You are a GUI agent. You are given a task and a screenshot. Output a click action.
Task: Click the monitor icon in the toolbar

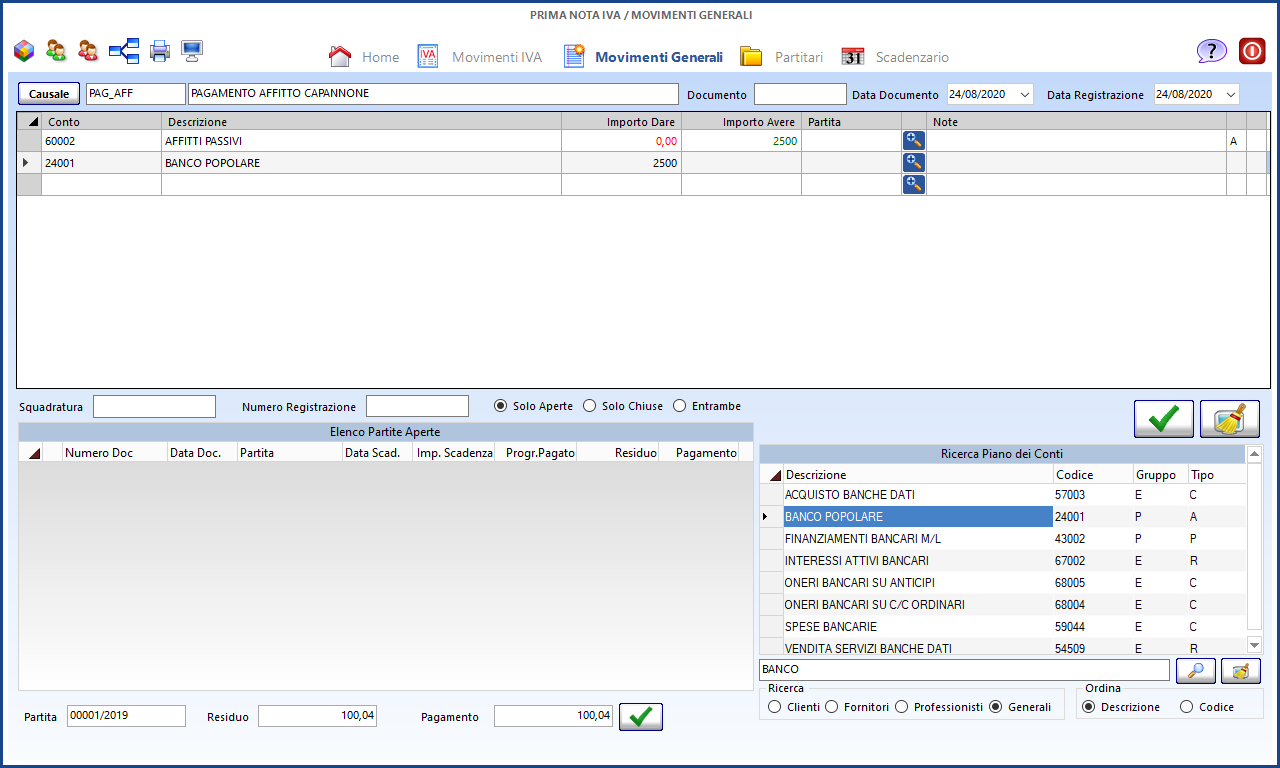point(192,50)
